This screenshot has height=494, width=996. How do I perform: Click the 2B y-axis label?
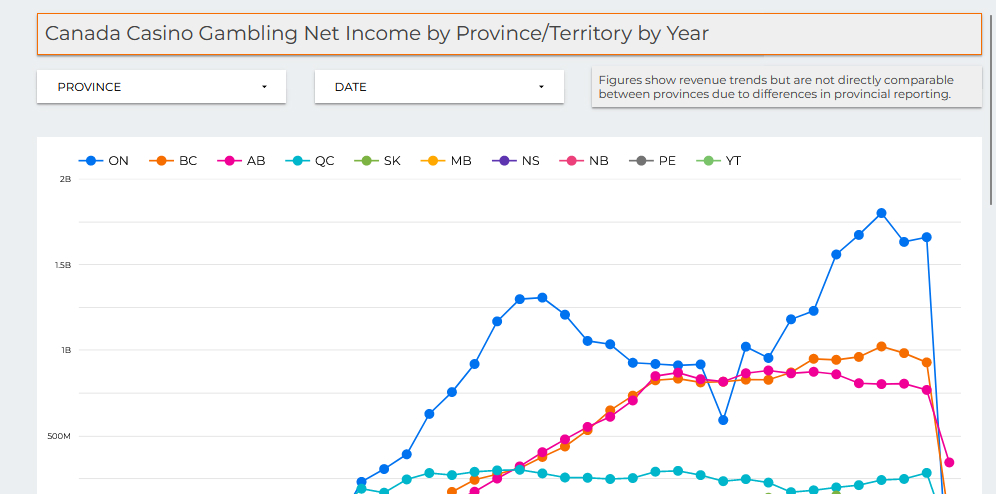pos(65,179)
